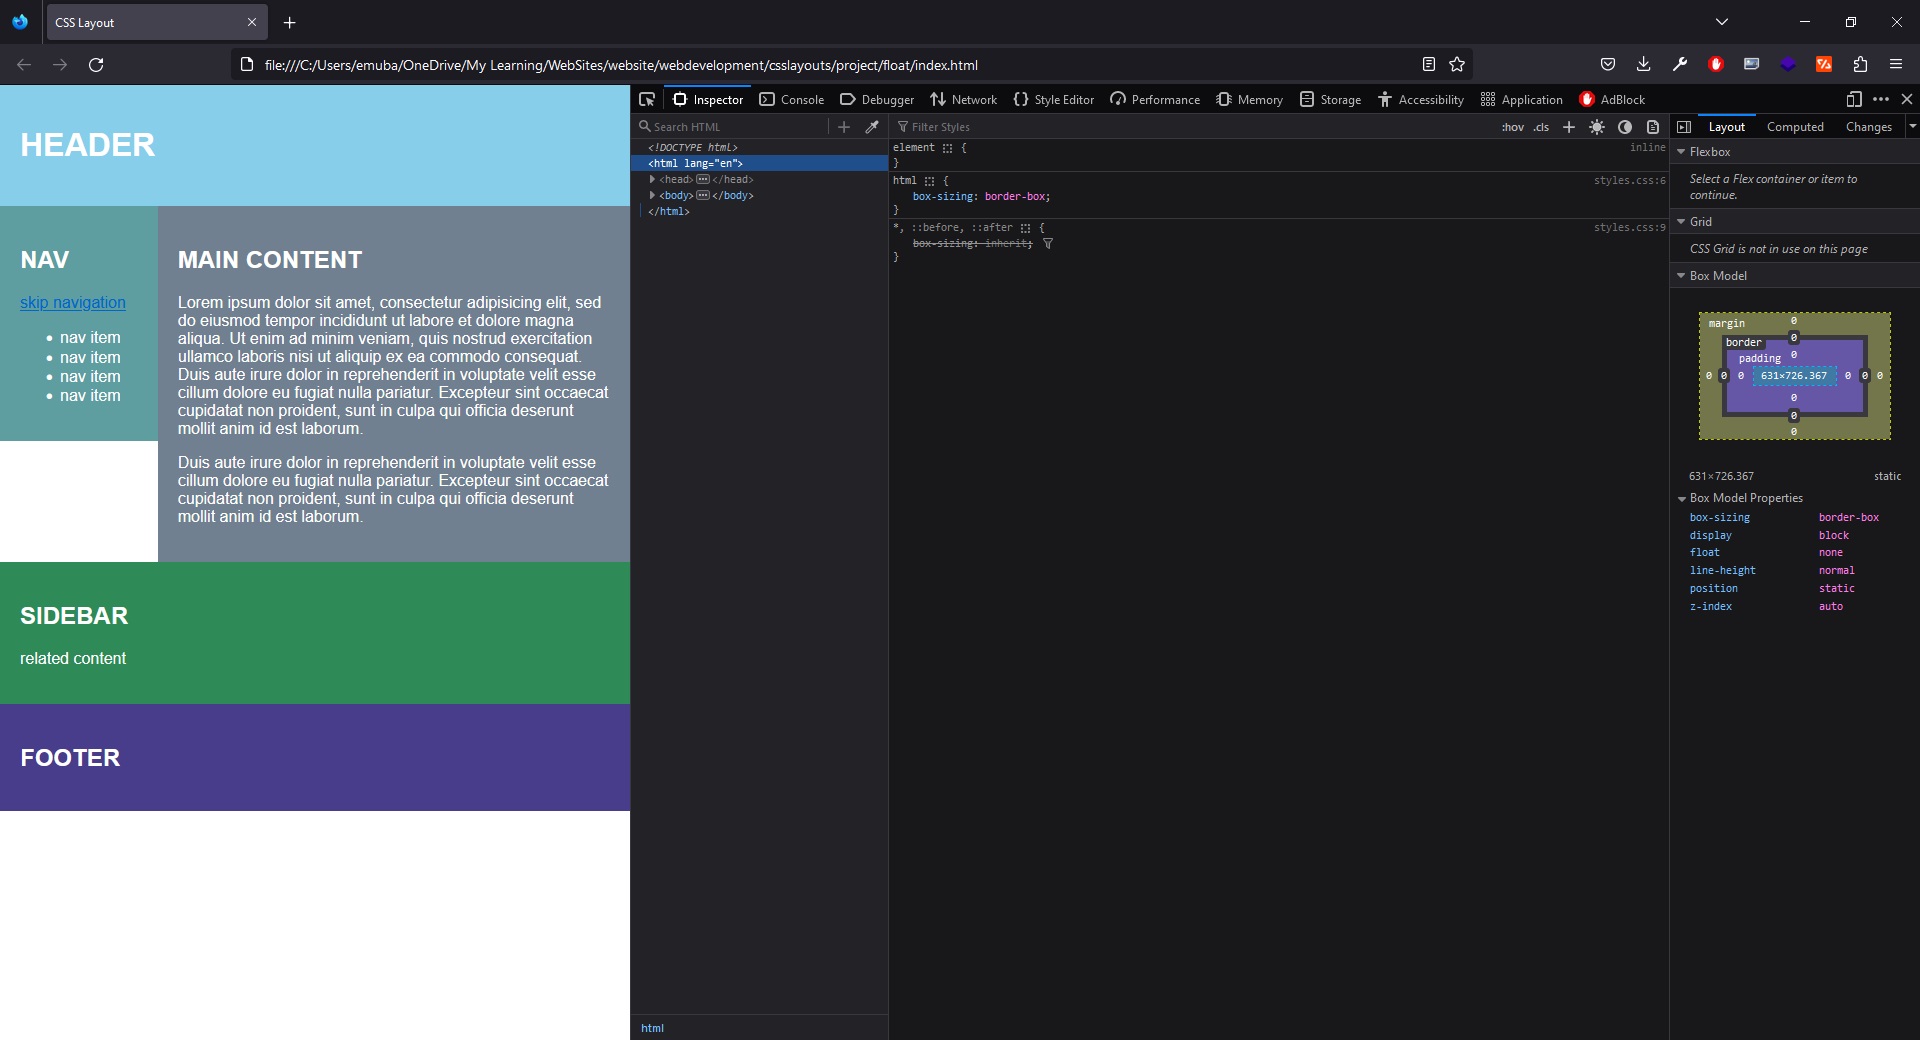Show ellipsis contents badge of head element
1920x1040 pixels.
703,180
